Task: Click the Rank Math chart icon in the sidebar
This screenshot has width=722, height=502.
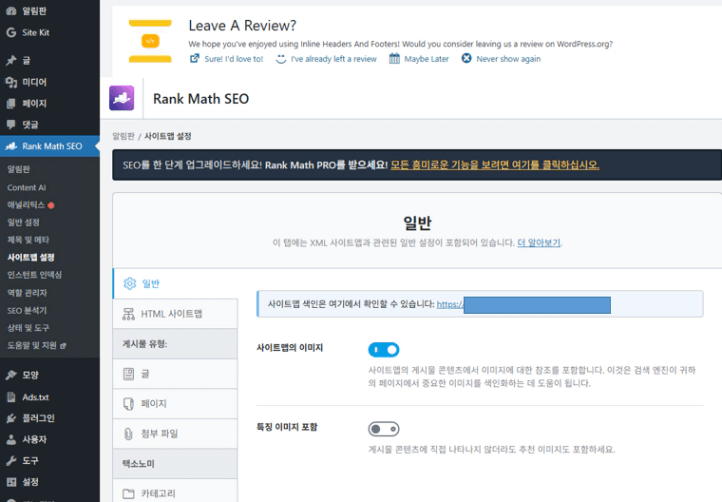Action: coord(11,146)
